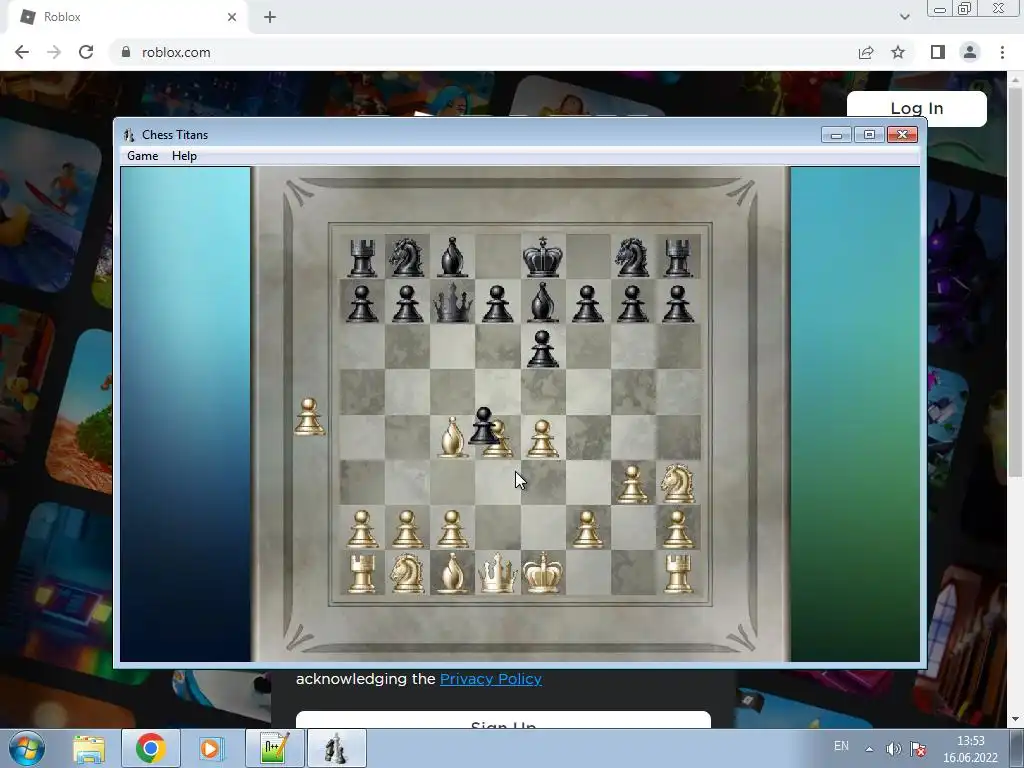This screenshot has width=1024, height=768.
Task: Switch to Chess Titans in the taskbar
Action: coord(336,748)
